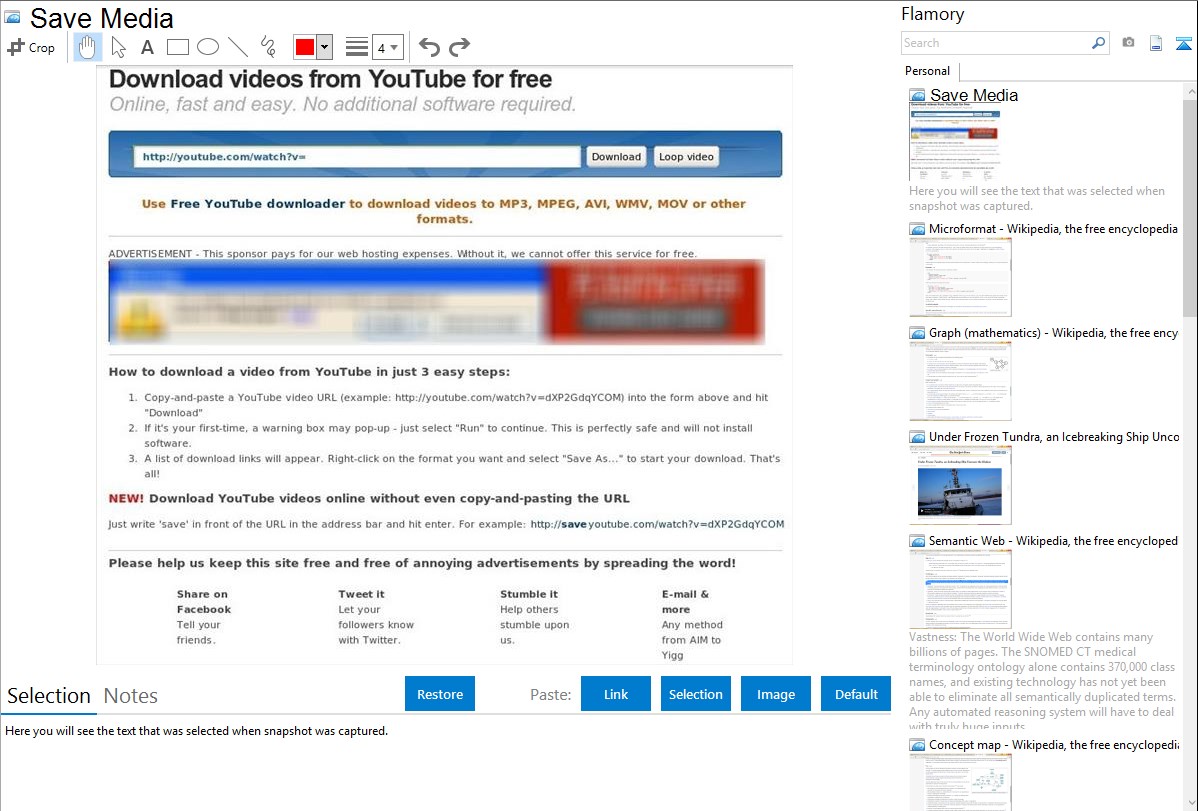Click the Concept map - Wikipedia title
The height and width of the screenshot is (811, 1198).
coord(1054,744)
